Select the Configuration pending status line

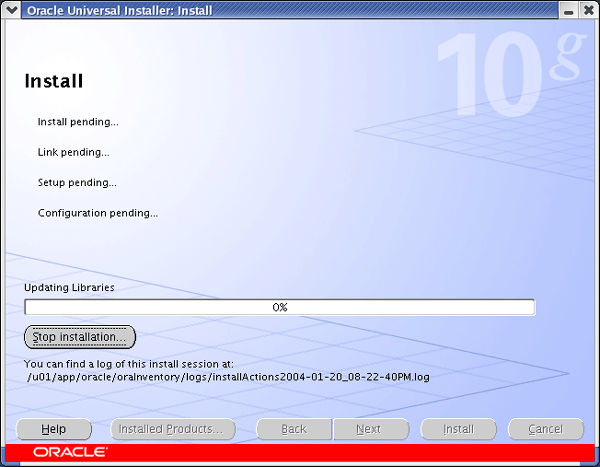[x=98, y=213]
